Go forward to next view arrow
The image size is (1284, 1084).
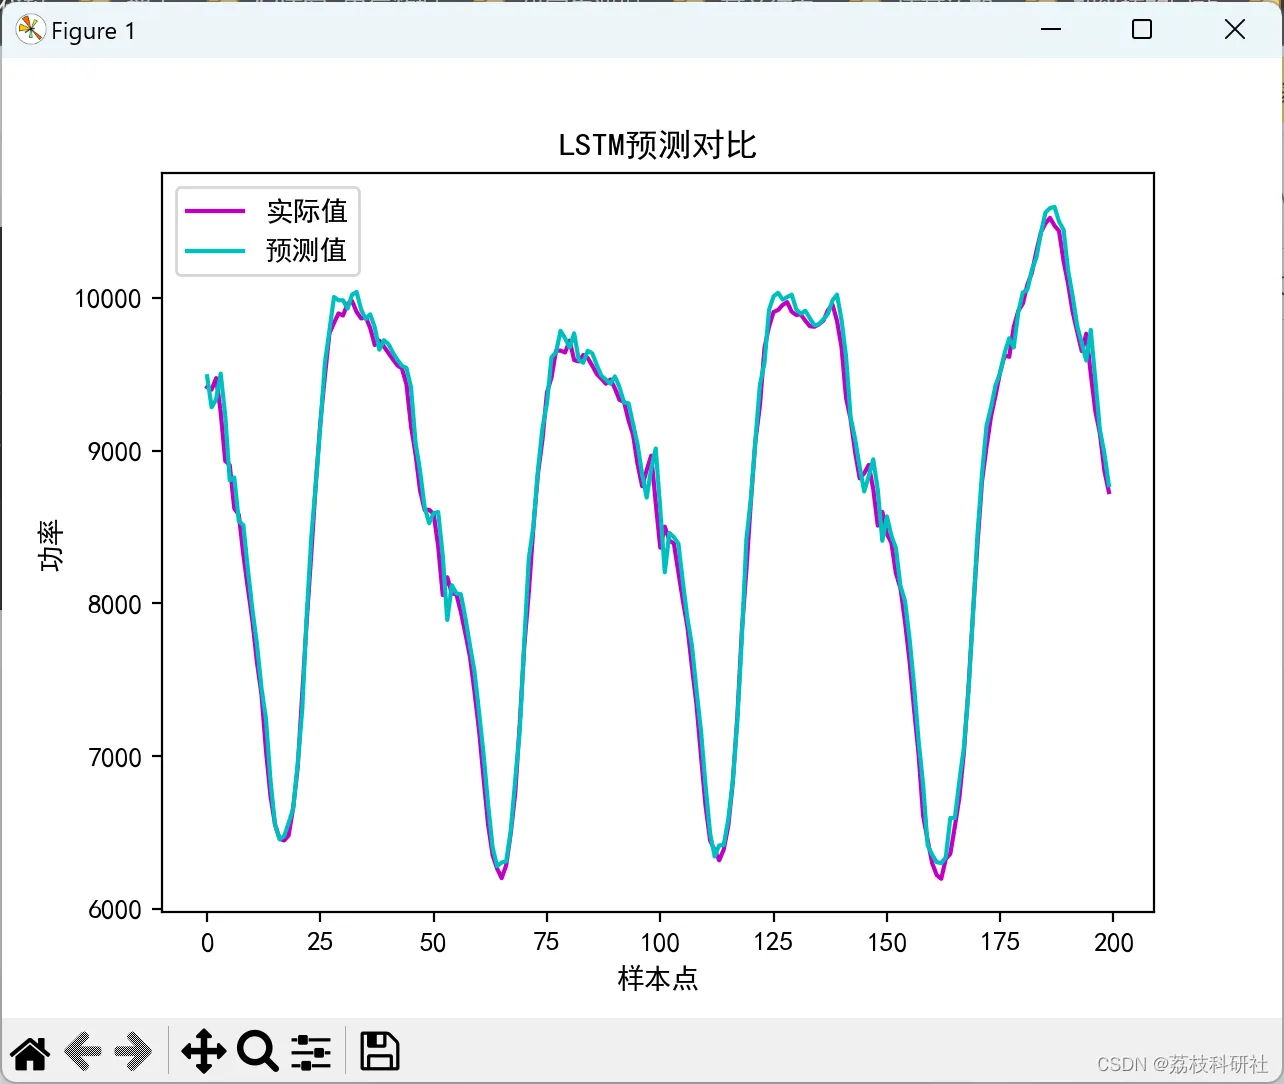point(132,1052)
